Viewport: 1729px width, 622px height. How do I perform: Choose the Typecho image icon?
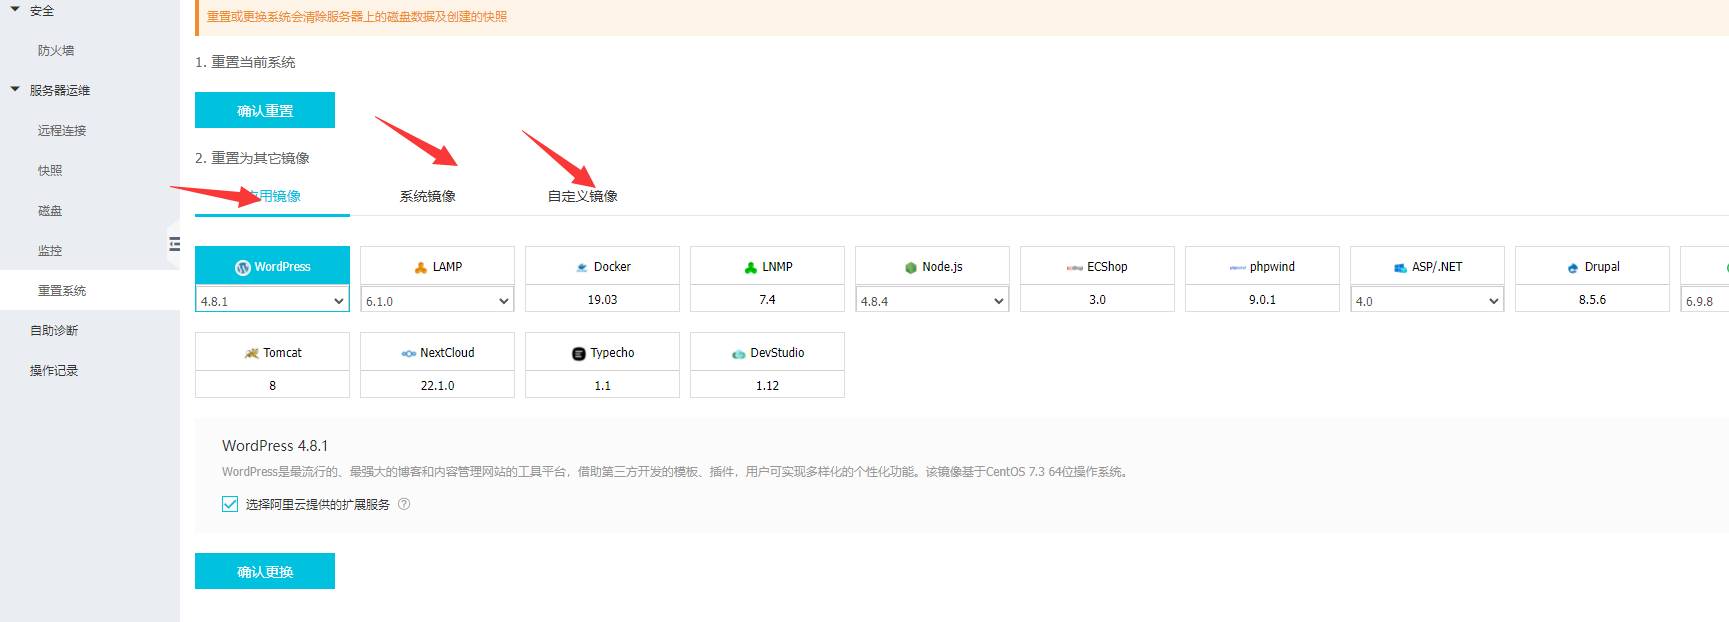[x=578, y=353]
